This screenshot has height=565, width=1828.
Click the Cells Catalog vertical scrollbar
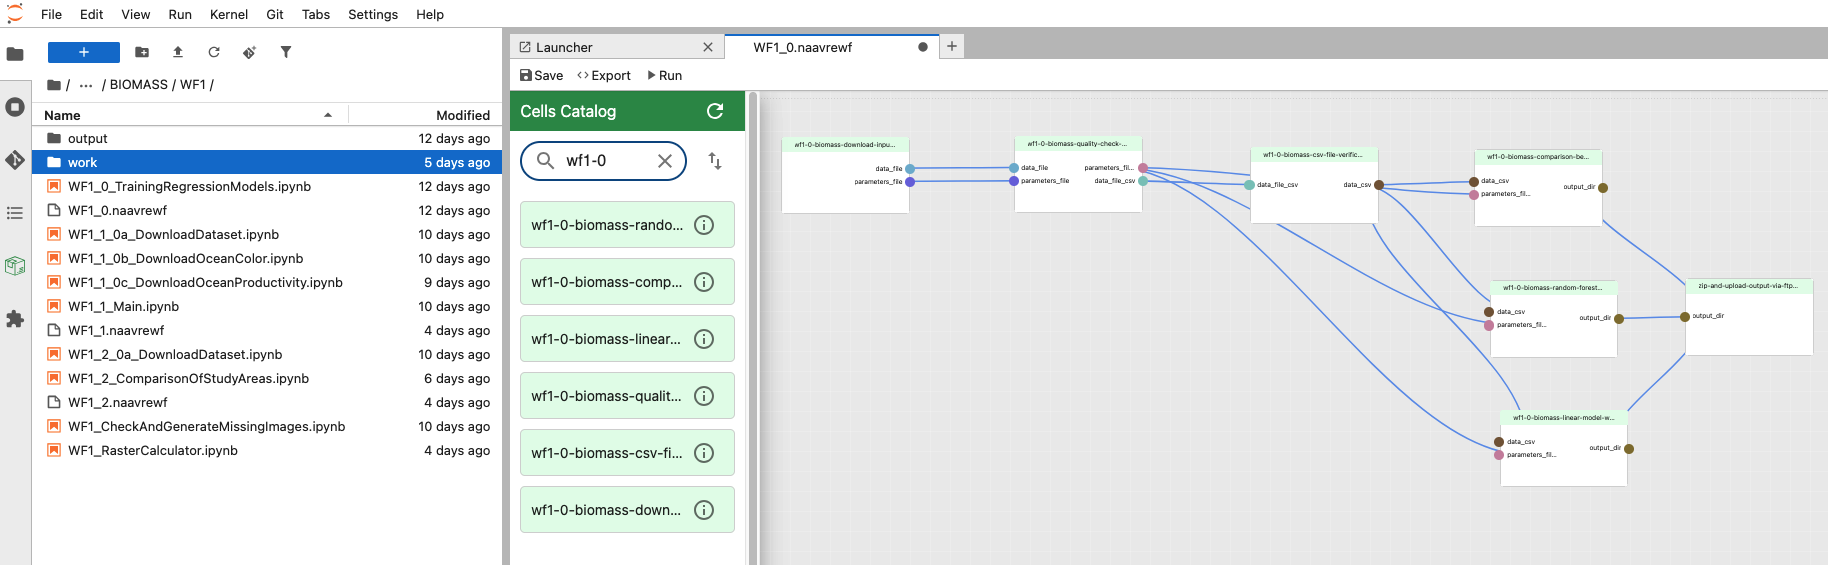[x=753, y=300]
